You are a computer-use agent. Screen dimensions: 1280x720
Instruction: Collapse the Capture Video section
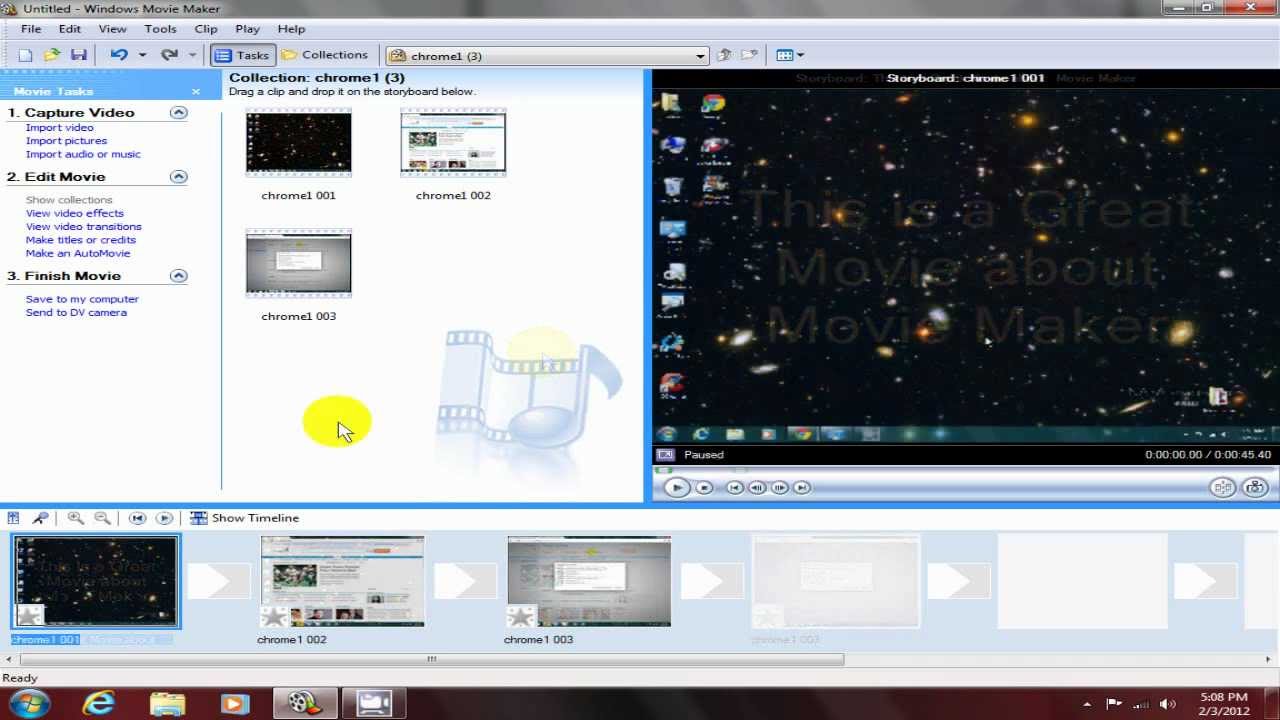(x=179, y=113)
